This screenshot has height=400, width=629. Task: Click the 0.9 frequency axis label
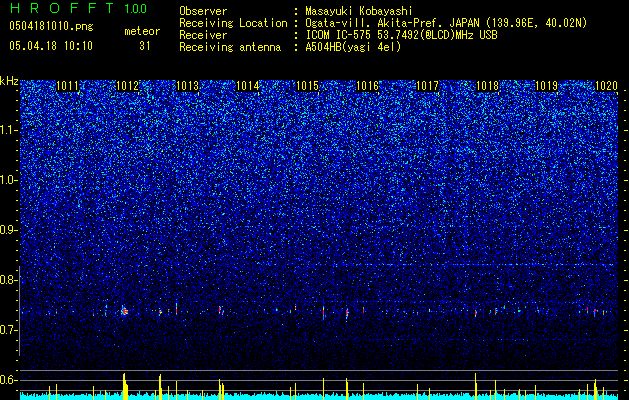click(9, 230)
